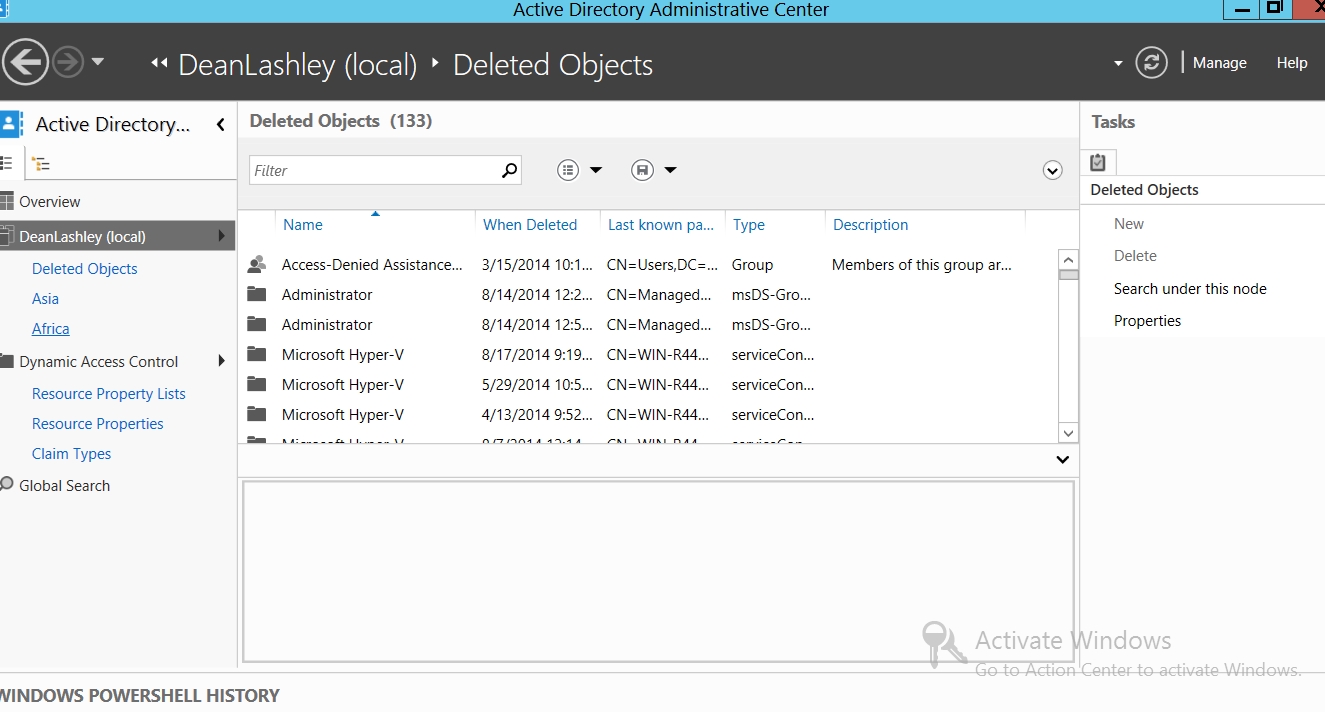Open the Africa container link
The height and width of the screenshot is (712, 1325).
[x=51, y=328]
